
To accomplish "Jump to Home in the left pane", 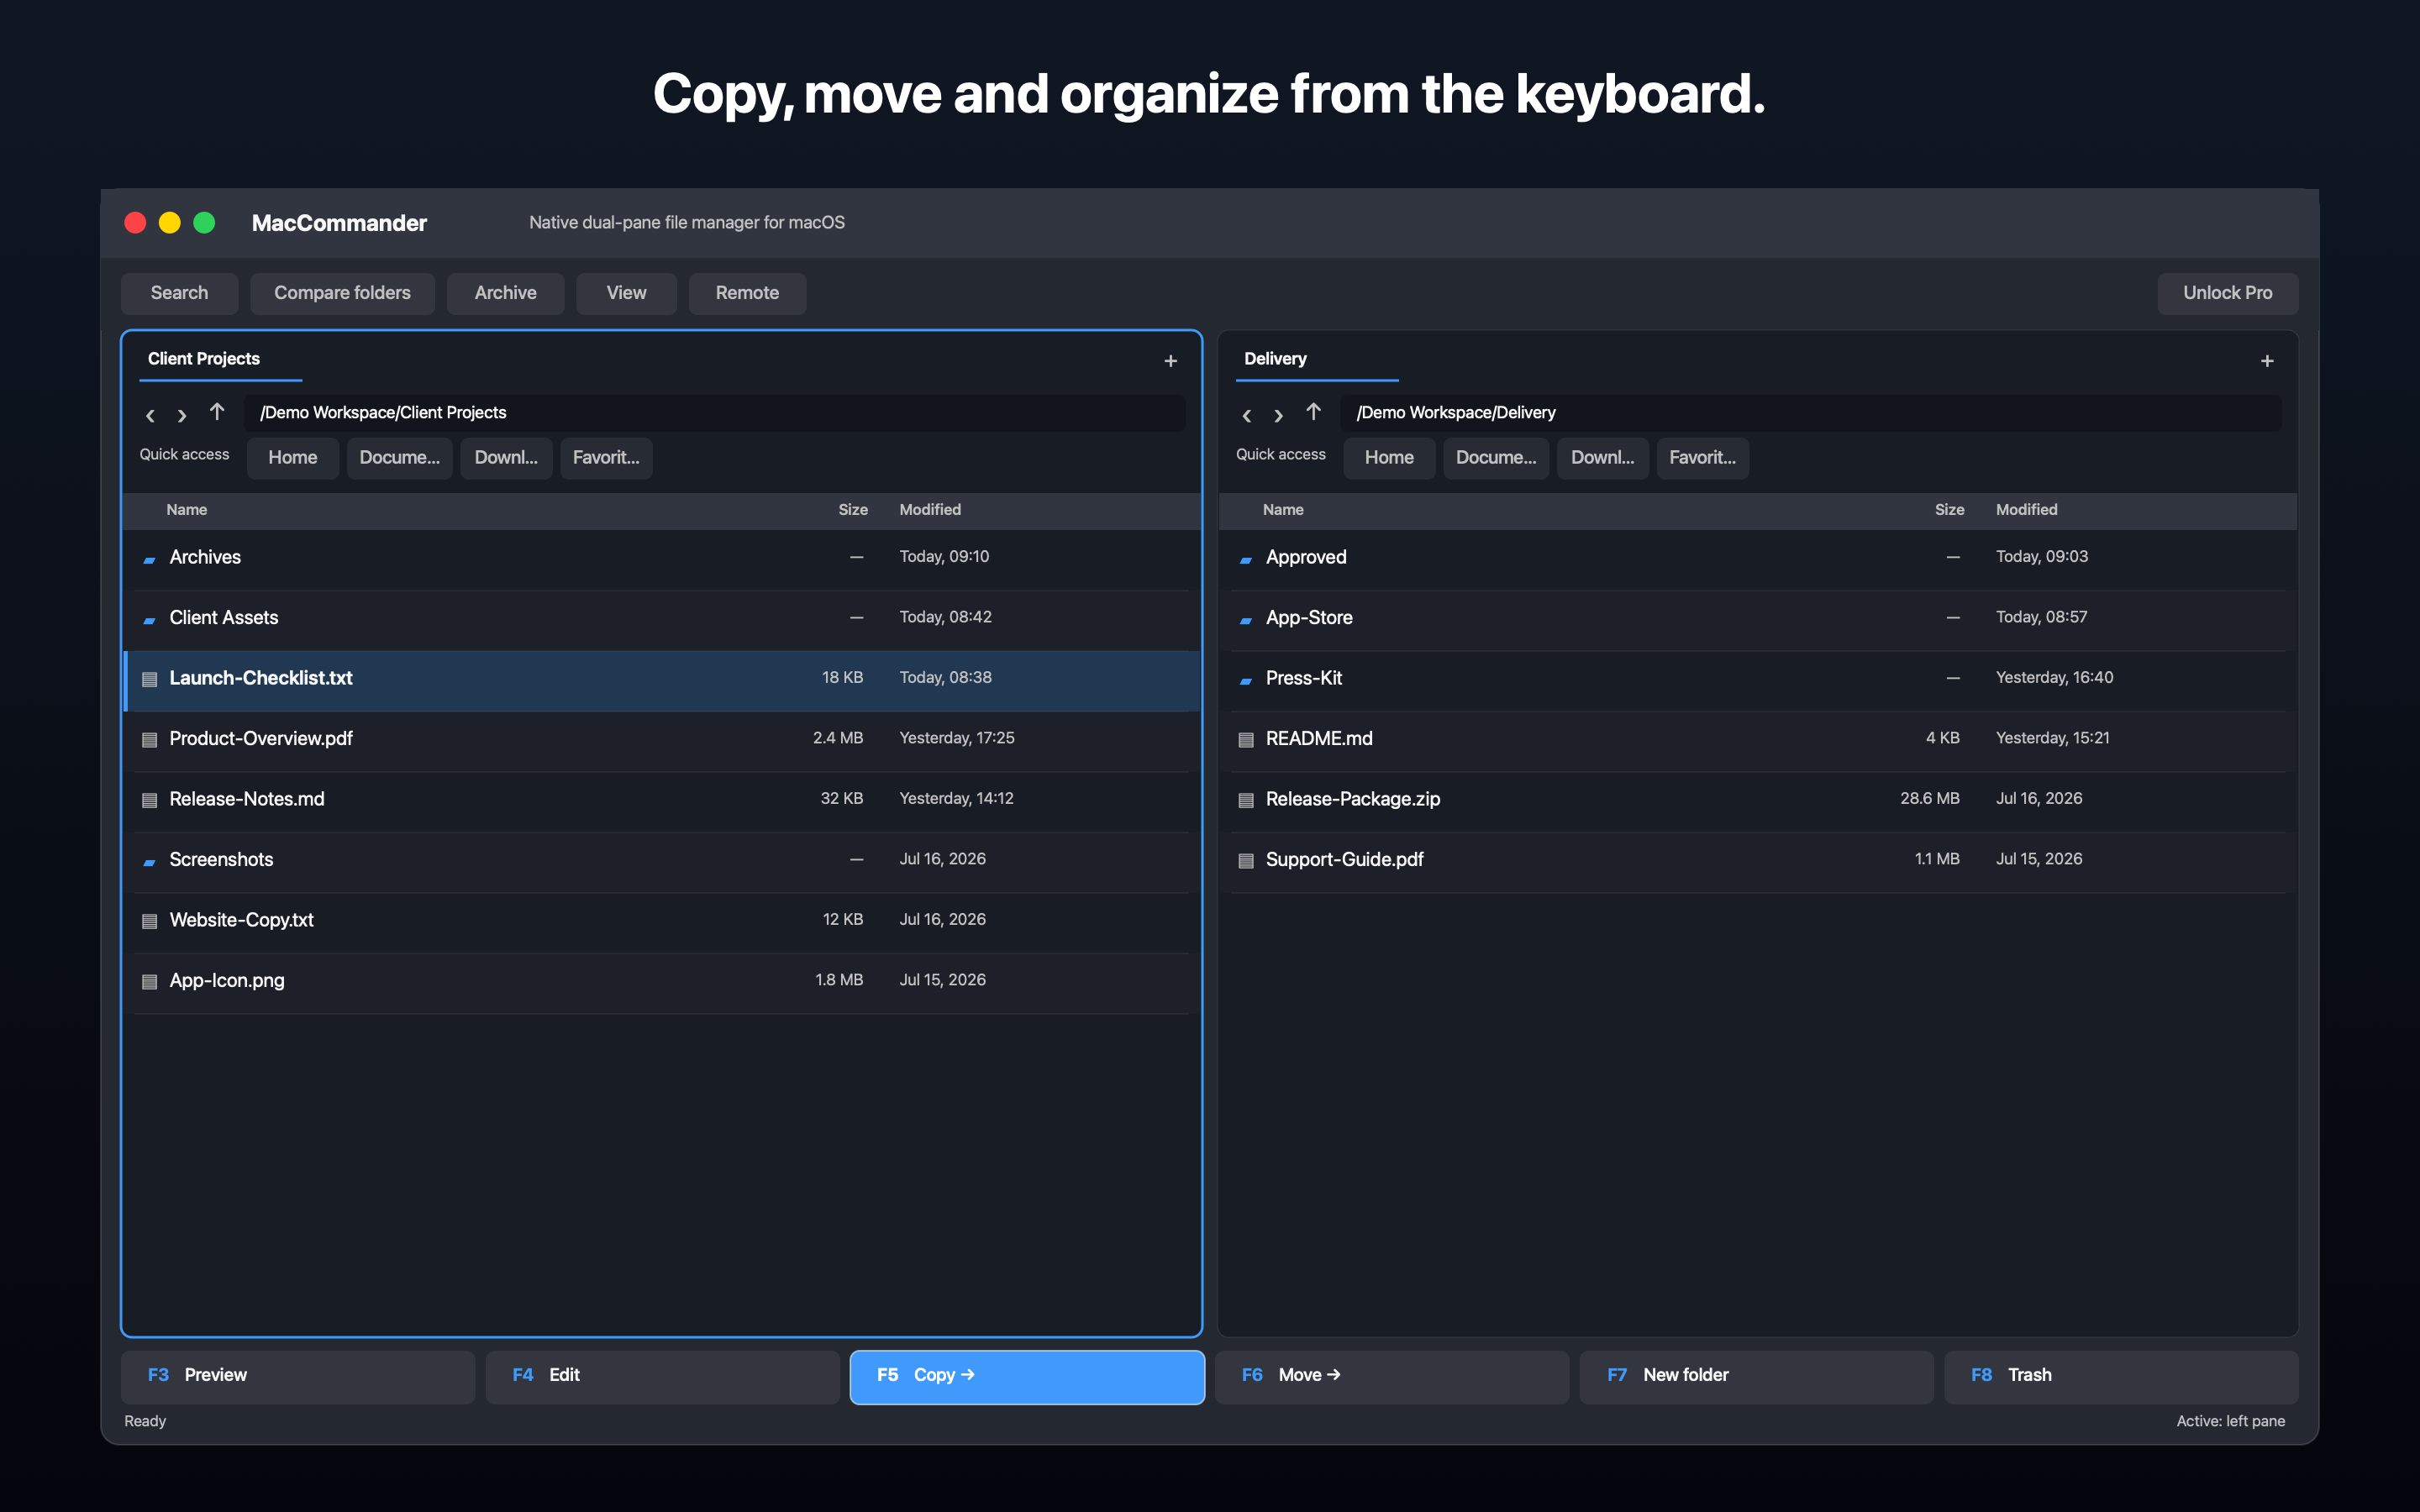I will pos(292,458).
